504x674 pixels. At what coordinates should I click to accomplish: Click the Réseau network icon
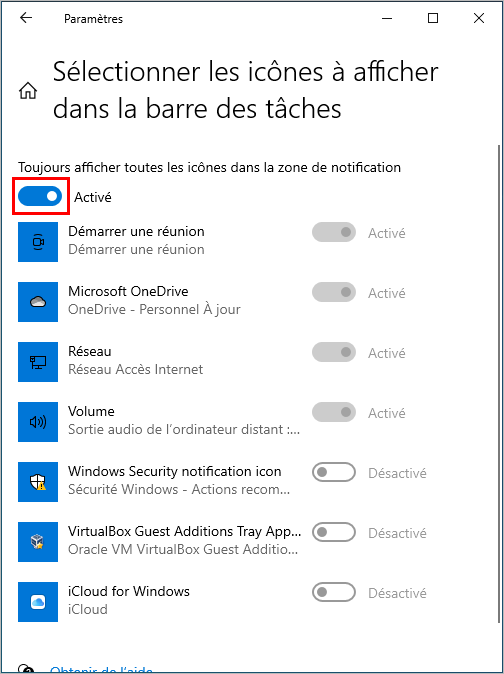pyautogui.click(x=38, y=362)
